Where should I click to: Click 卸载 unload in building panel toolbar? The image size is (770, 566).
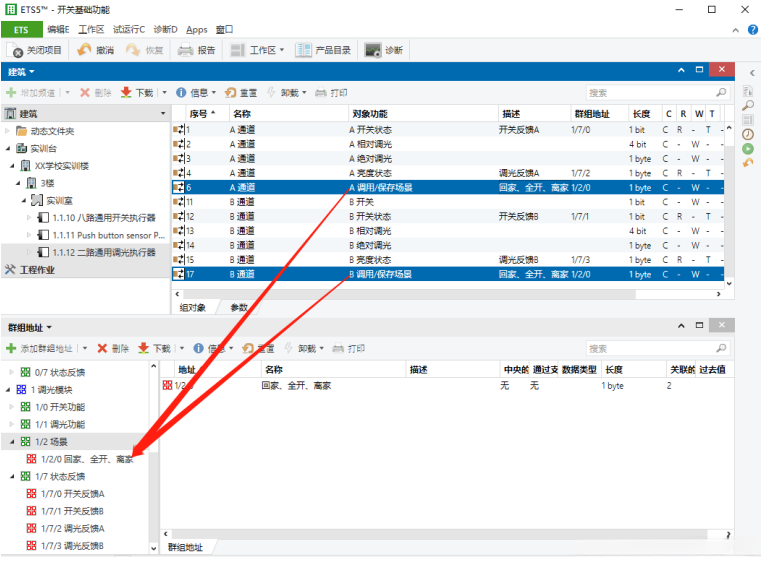pyautogui.click(x=286, y=92)
